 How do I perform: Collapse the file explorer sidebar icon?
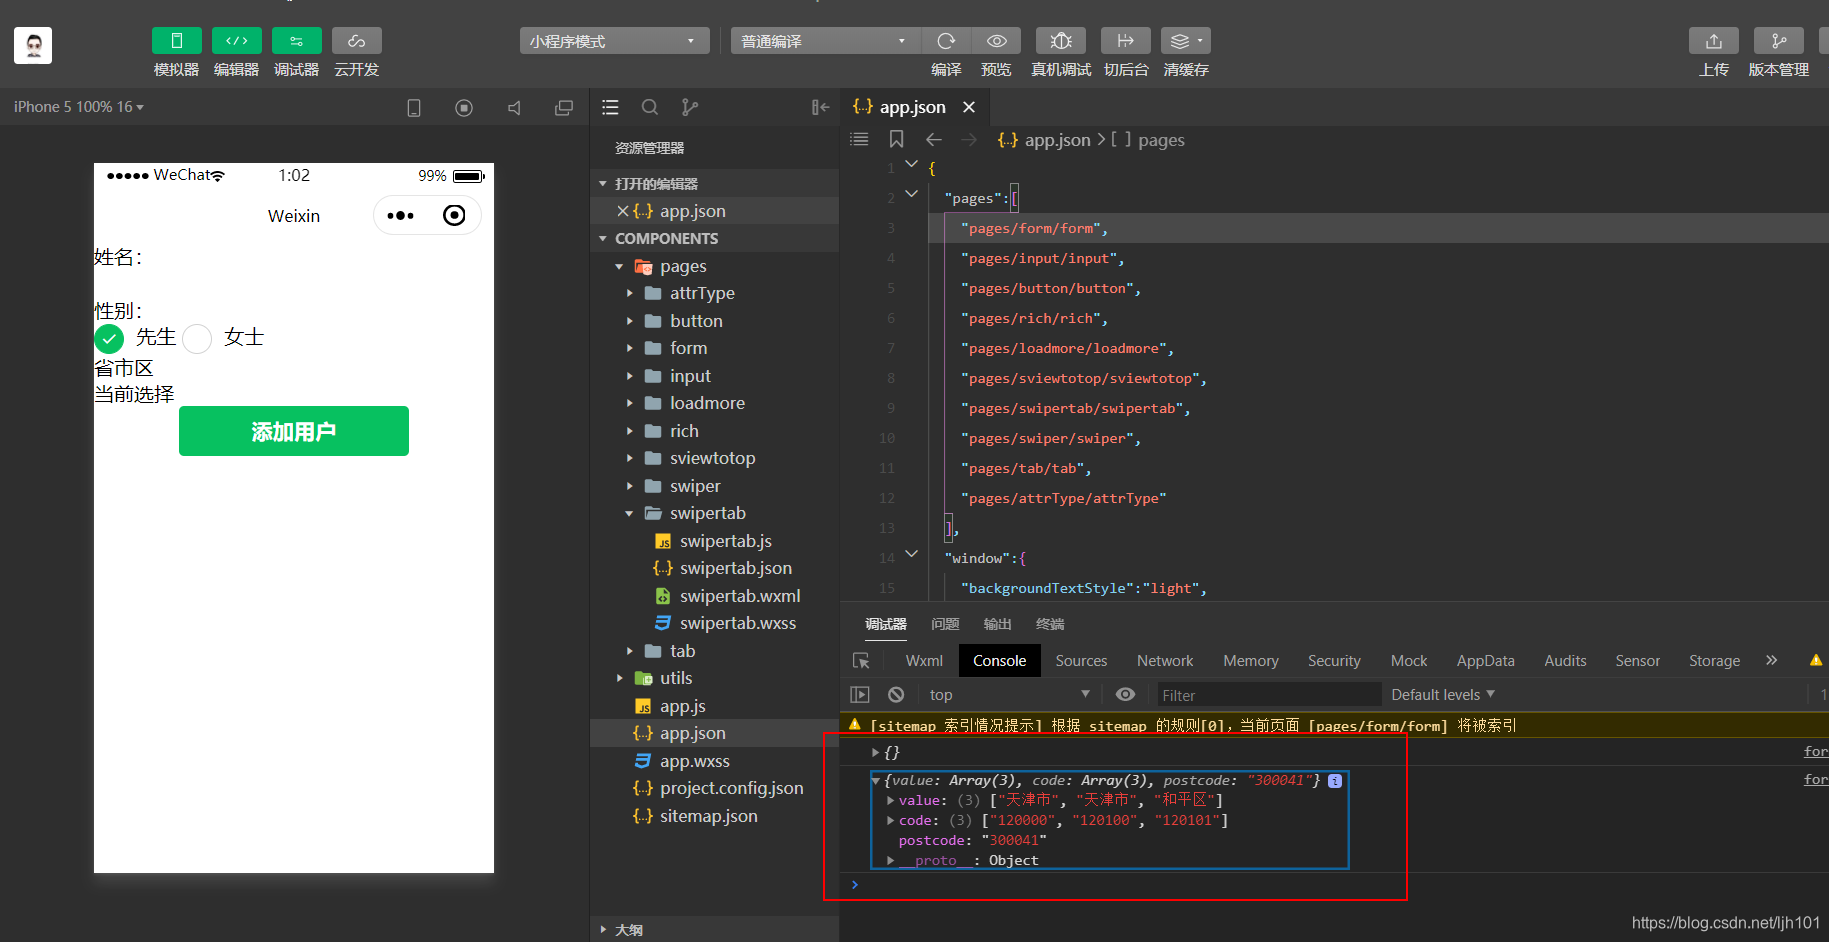coord(821,107)
